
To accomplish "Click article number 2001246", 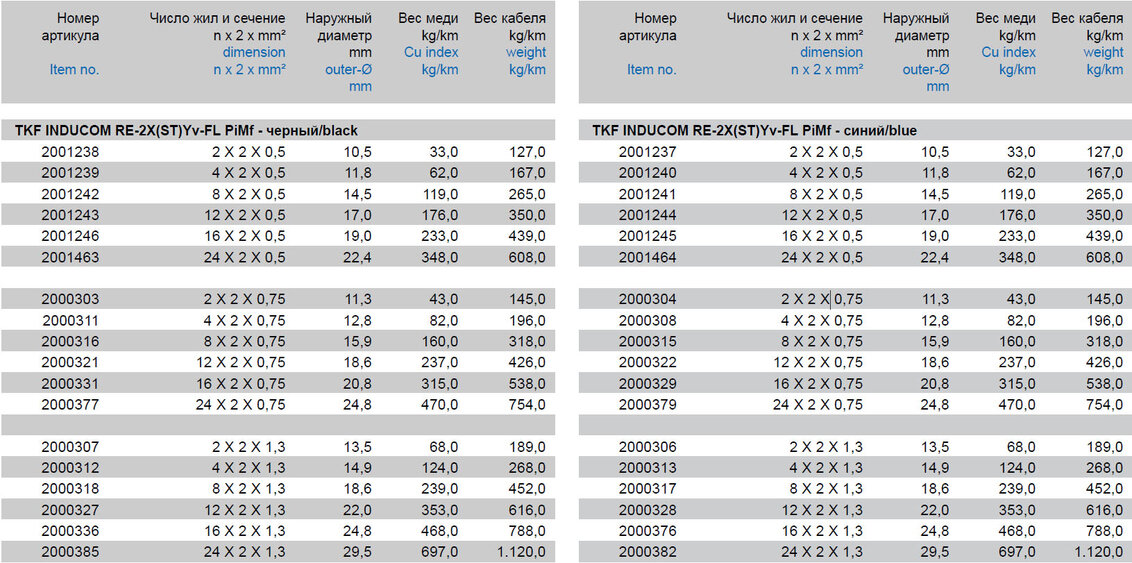I will pos(70,236).
